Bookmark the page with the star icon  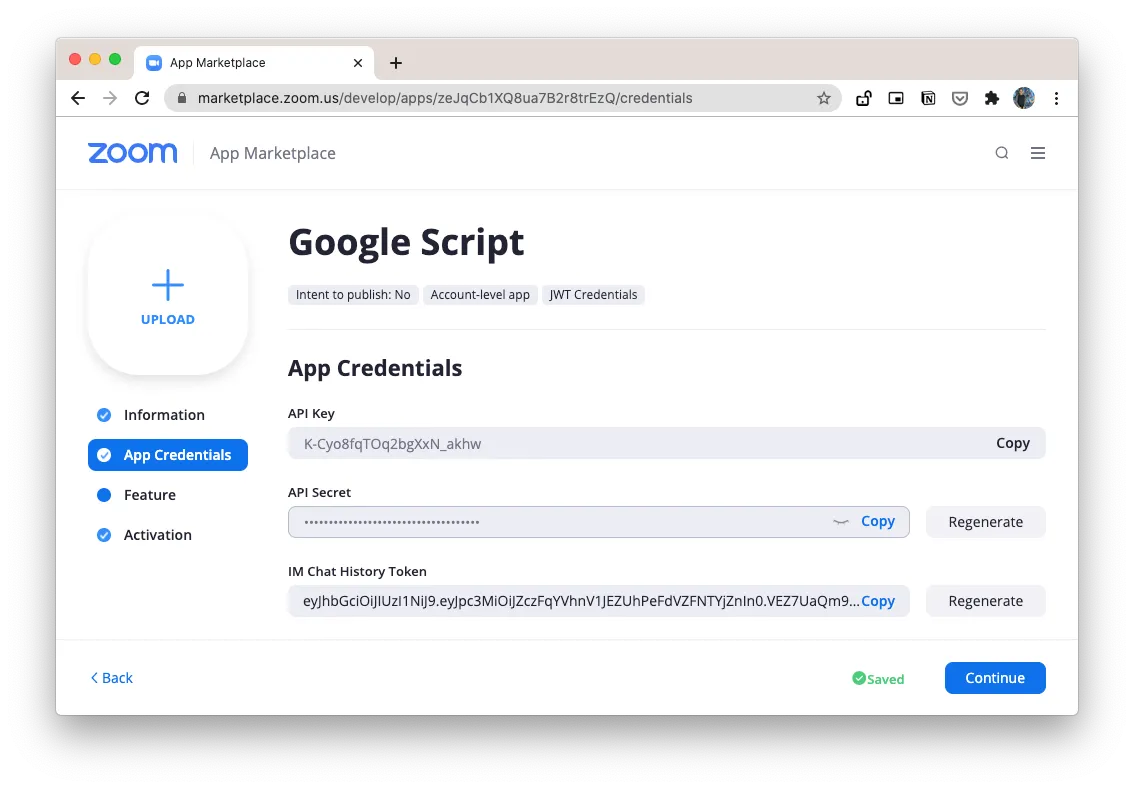[824, 98]
